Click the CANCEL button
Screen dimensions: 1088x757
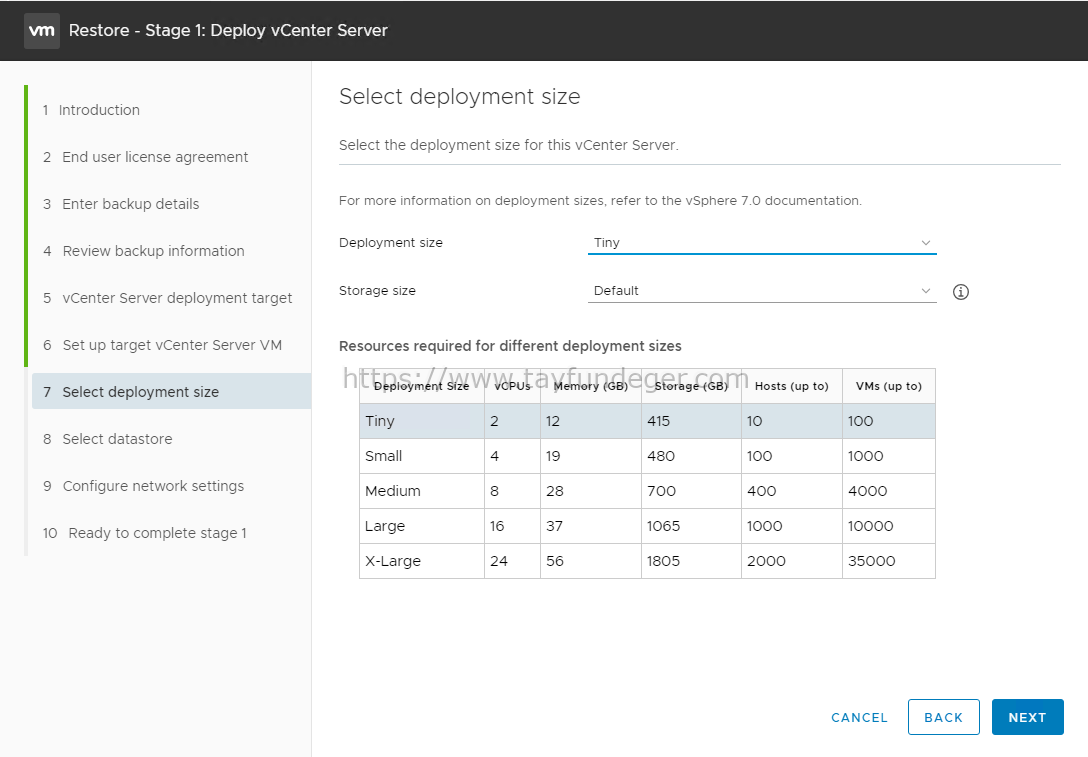coord(859,717)
